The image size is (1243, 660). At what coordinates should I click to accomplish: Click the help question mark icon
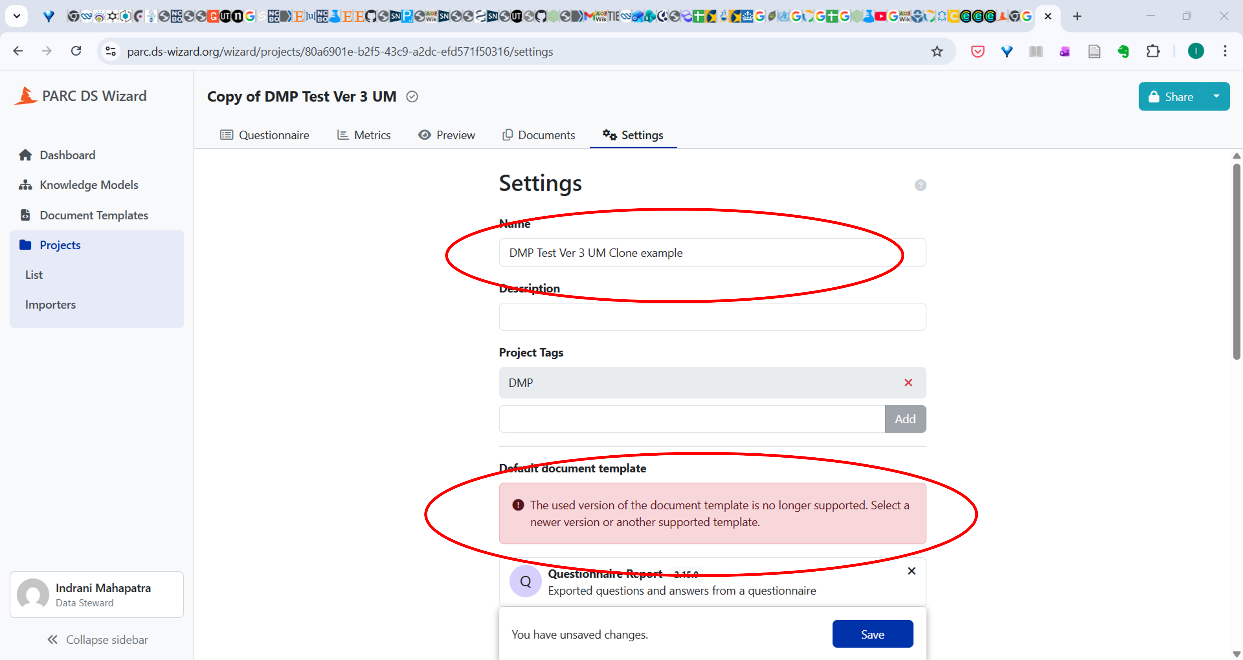pyautogui.click(x=920, y=185)
